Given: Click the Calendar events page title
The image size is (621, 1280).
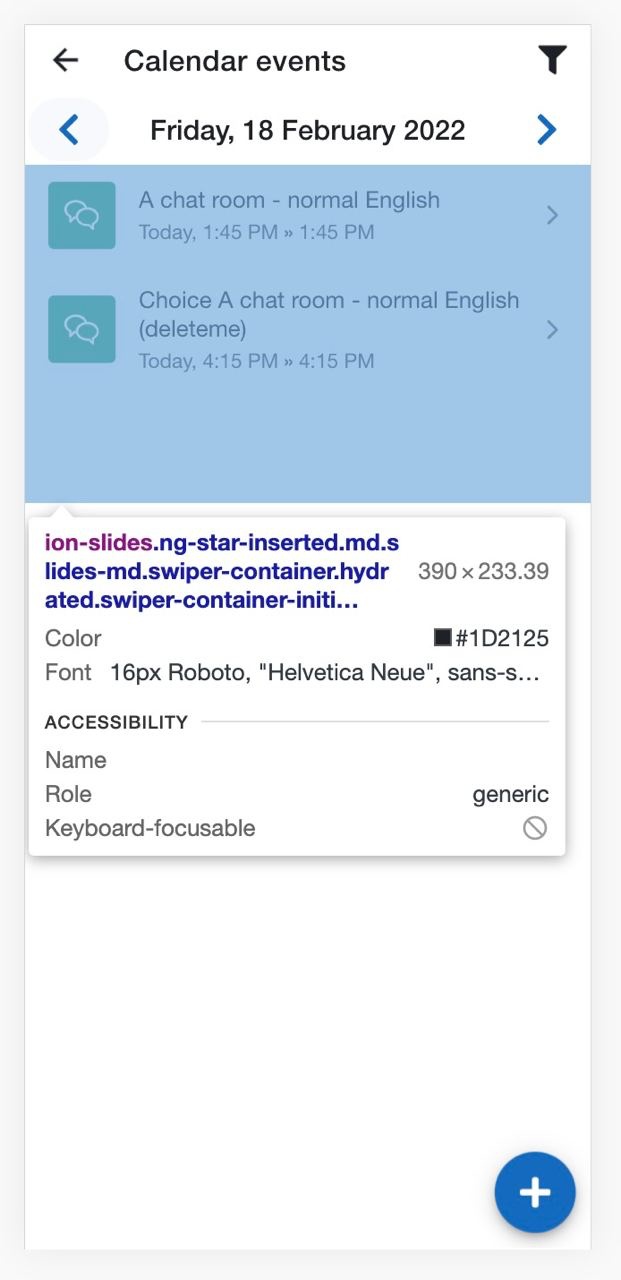Looking at the screenshot, I should click(x=235, y=61).
